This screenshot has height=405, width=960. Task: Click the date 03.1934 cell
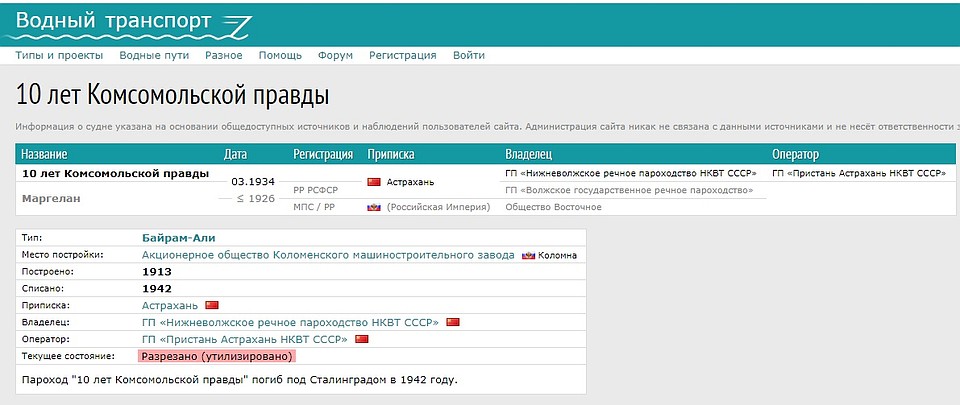253,182
